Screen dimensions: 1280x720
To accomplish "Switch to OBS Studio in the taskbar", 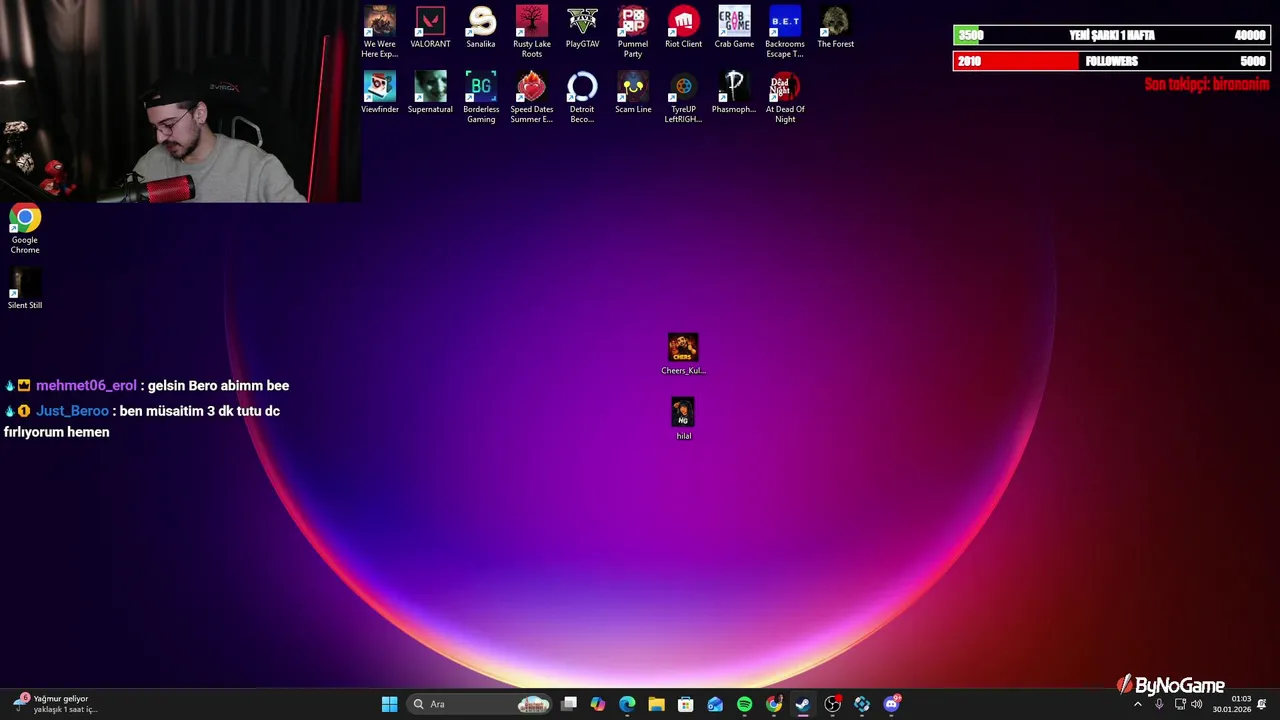I will click(832, 704).
